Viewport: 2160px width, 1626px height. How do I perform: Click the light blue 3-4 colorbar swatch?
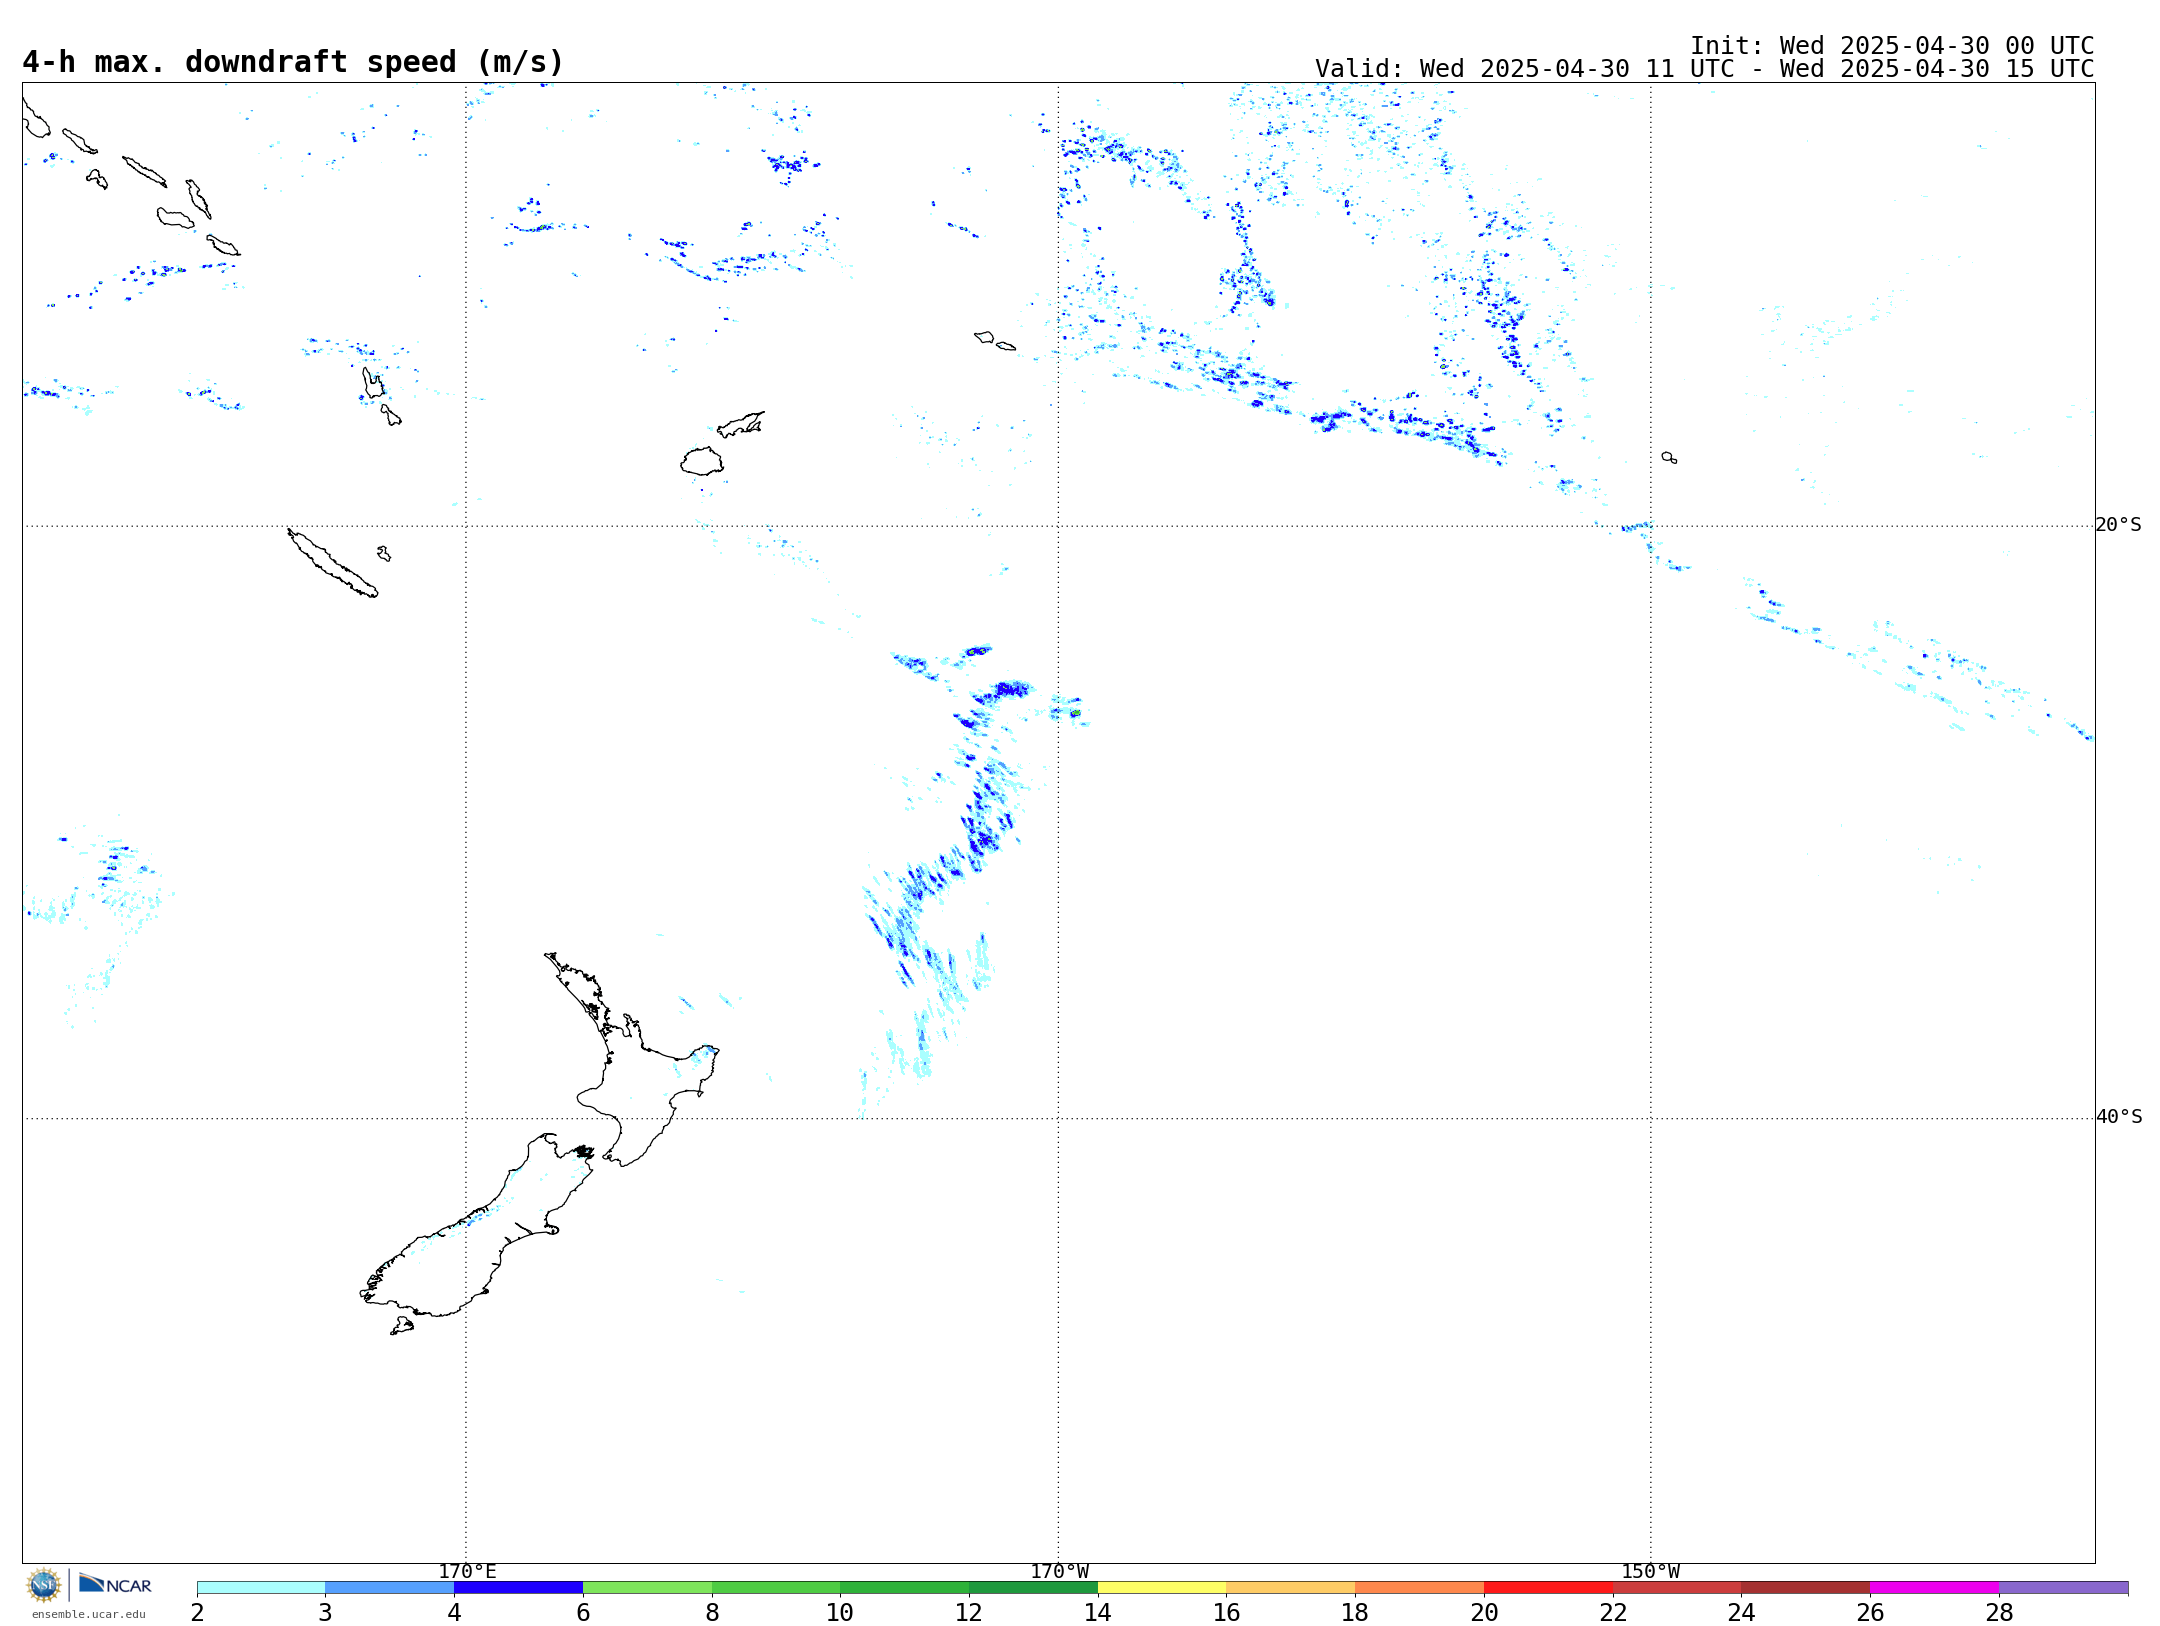pyautogui.click(x=389, y=1588)
